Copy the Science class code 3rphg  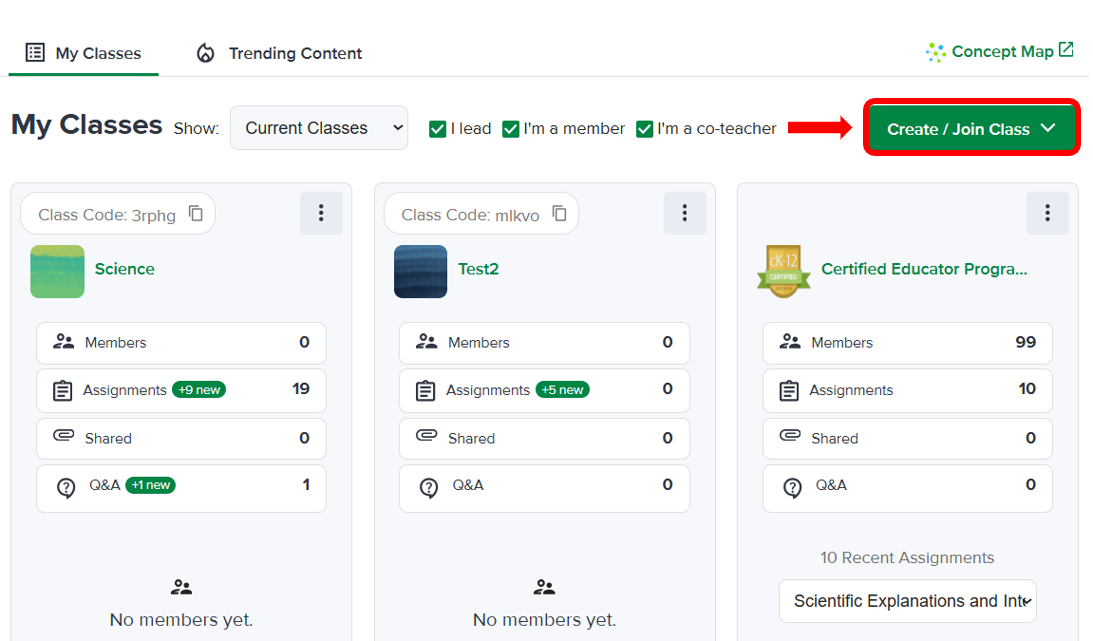196,213
